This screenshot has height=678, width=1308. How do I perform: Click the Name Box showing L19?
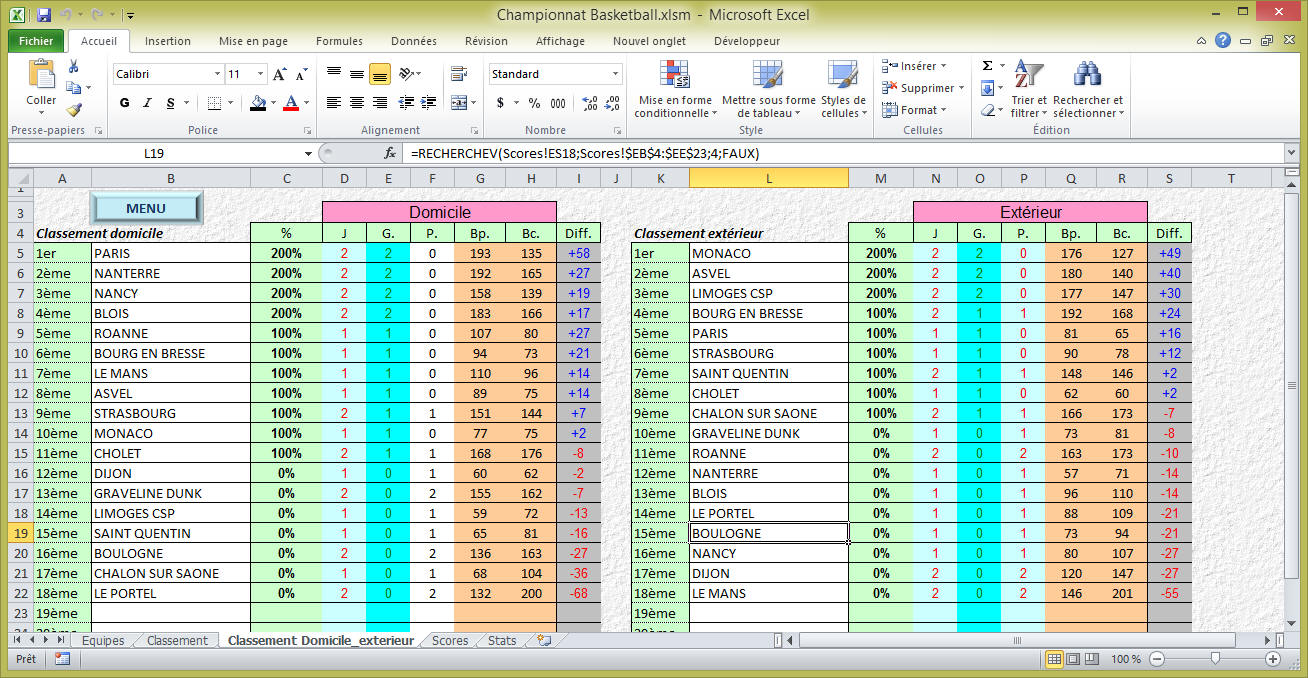click(153, 153)
